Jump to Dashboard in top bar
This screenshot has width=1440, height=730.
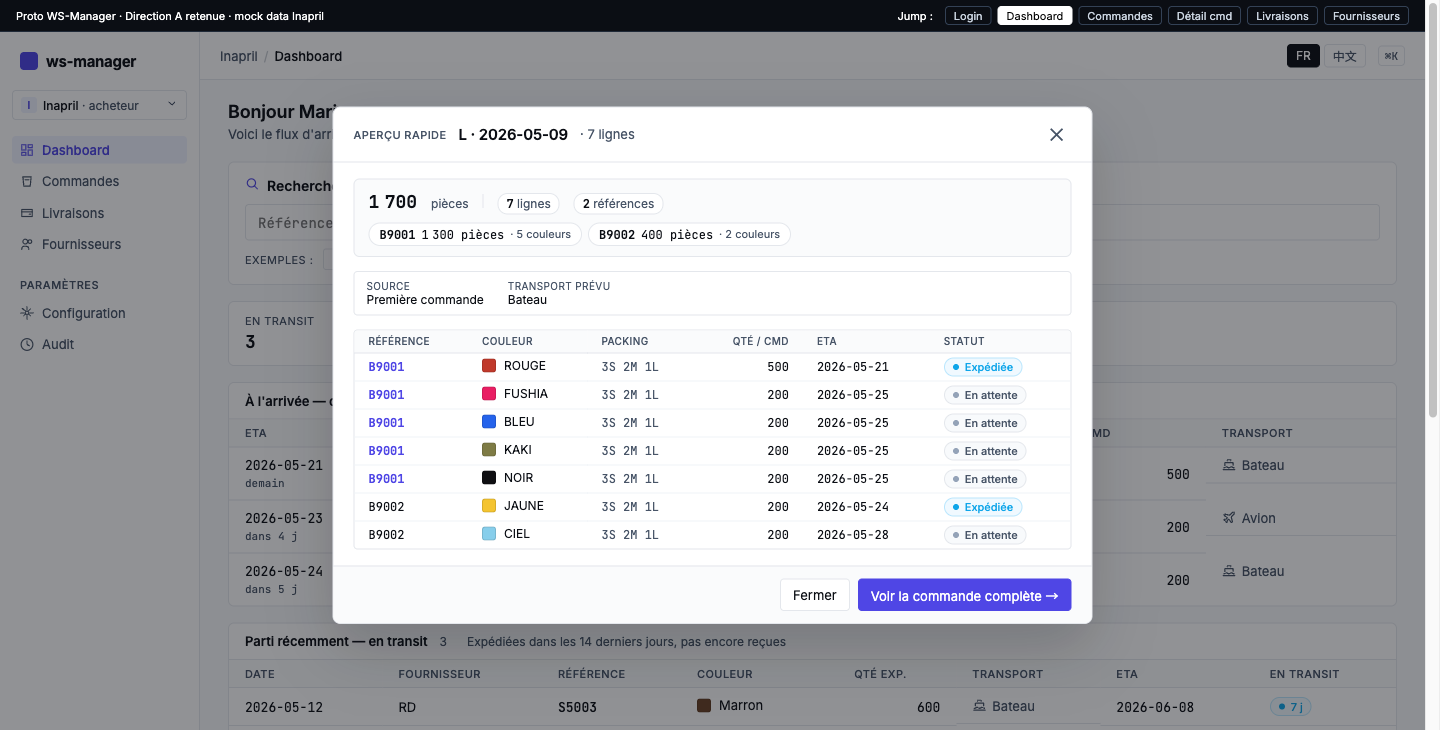pos(1035,16)
